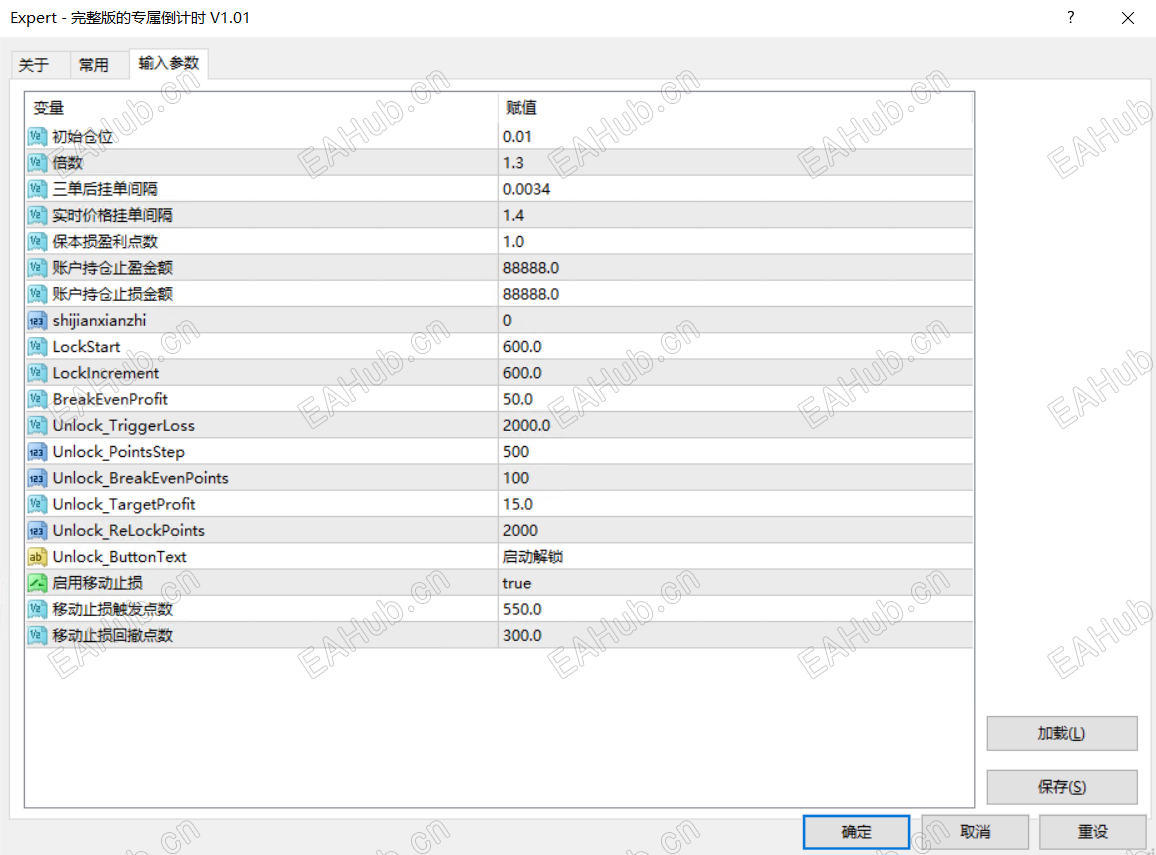Click the variable name LockStart
The width and height of the screenshot is (1156, 855).
[x=86, y=346]
